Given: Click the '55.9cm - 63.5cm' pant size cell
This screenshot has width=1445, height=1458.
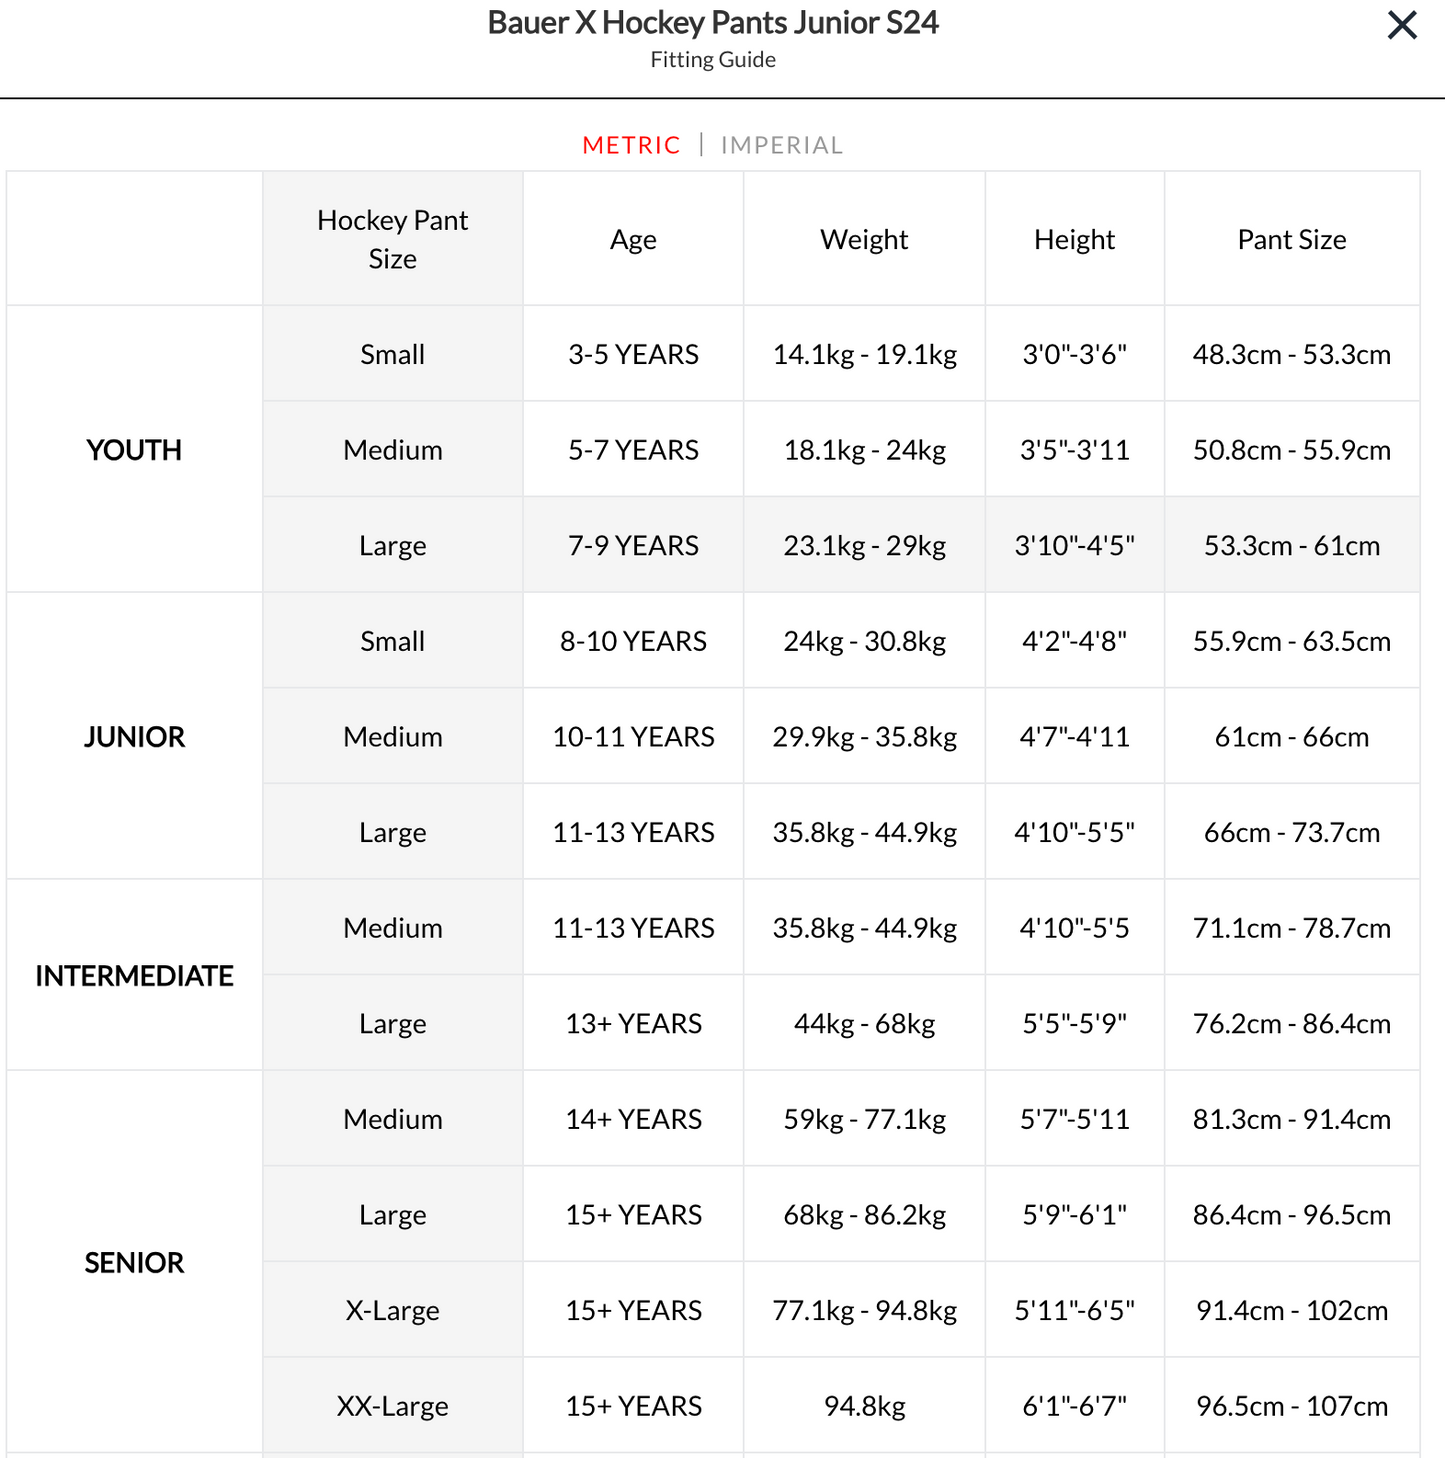Looking at the screenshot, I should (1292, 641).
